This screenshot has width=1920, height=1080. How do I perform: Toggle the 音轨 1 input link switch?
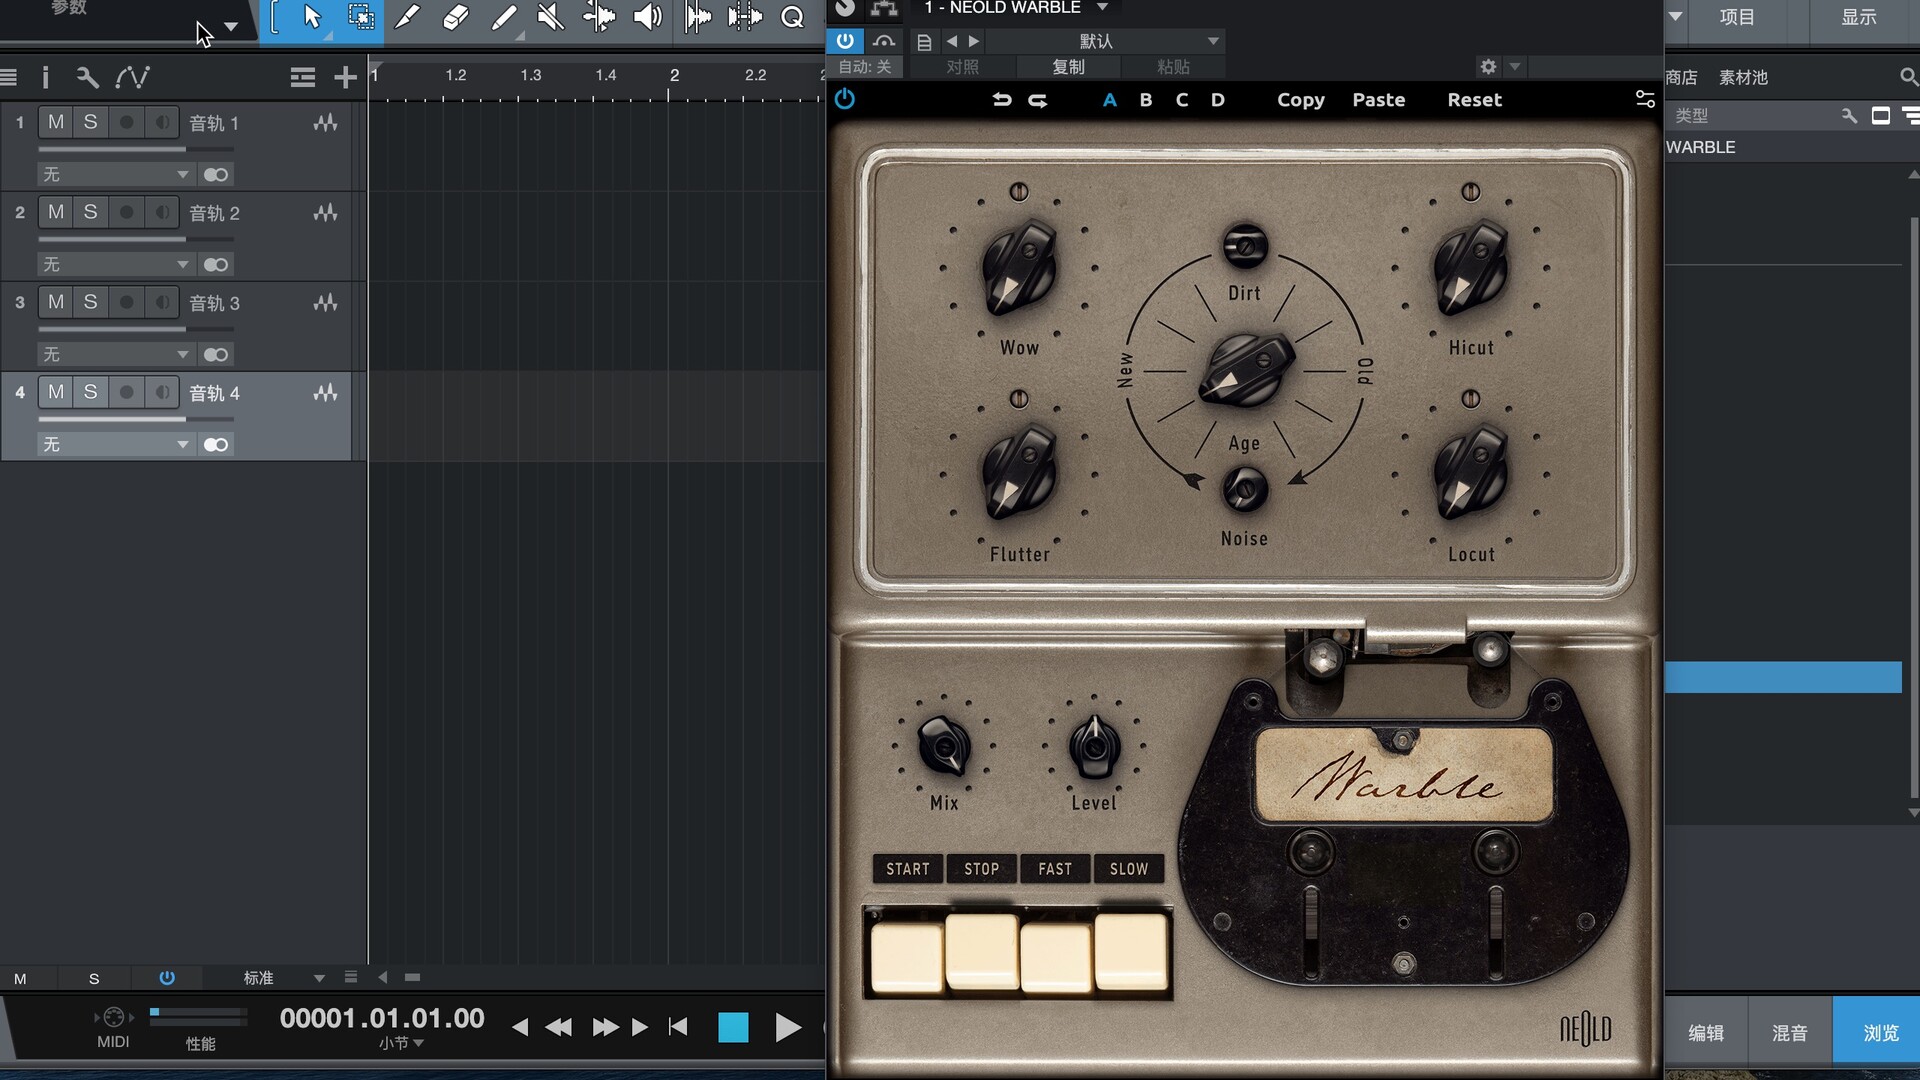216,174
